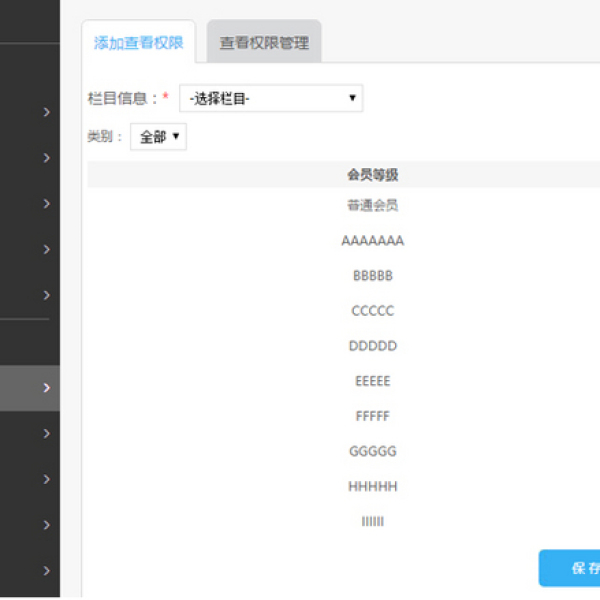Click the HHHHH member level row
The width and height of the screenshot is (600, 600).
pos(372,486)
